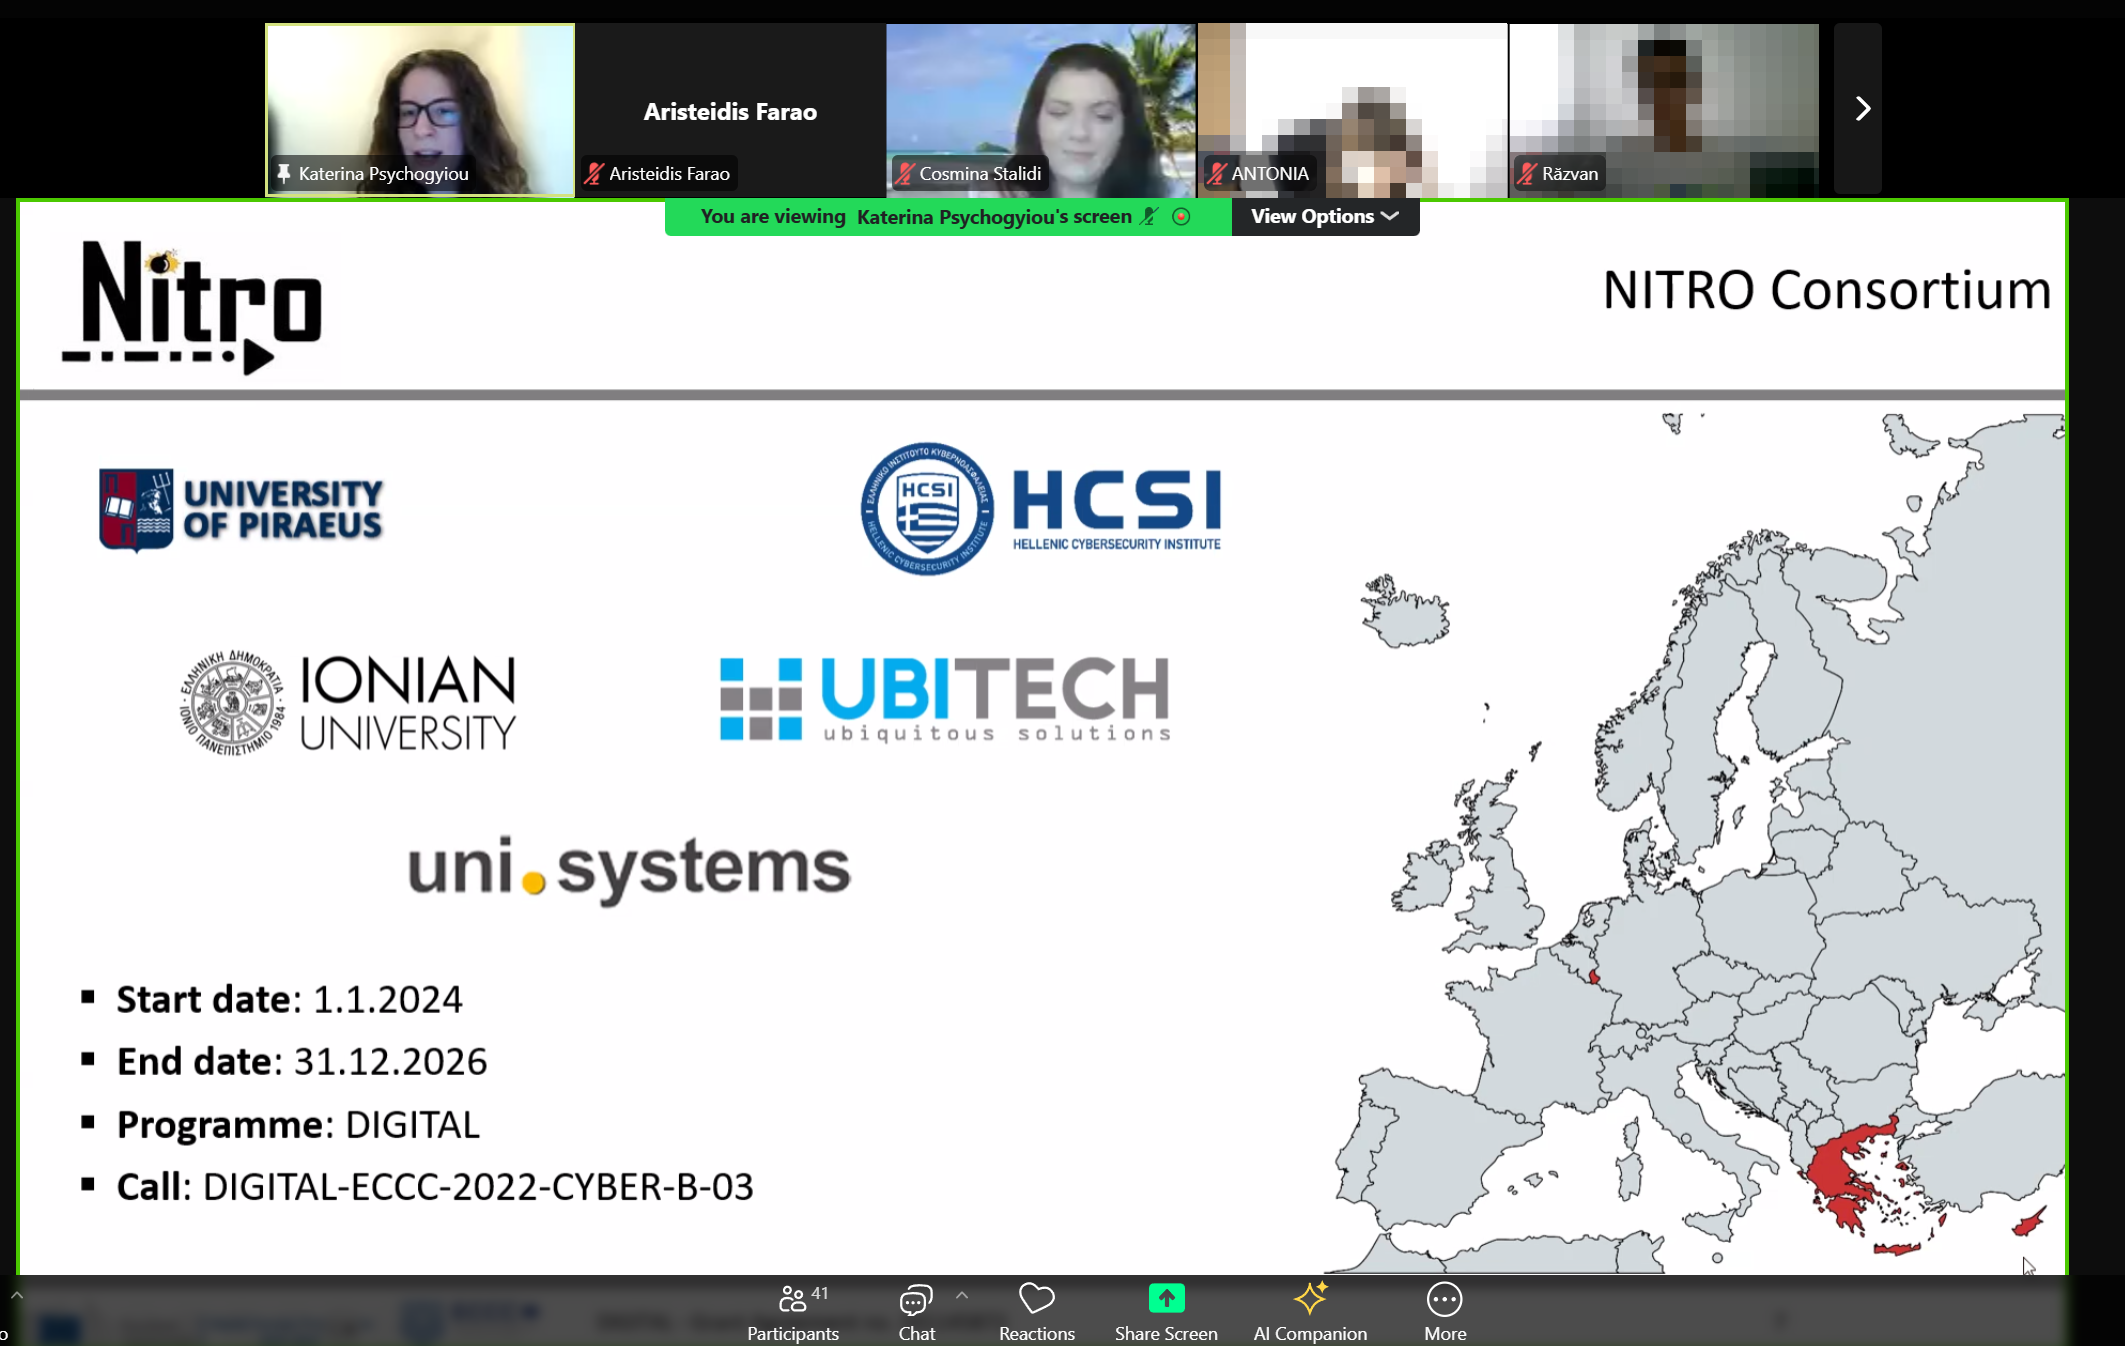The image size is (2125, 1346).
Task: Open View Options dropdown
Action: click(1325, 217)
